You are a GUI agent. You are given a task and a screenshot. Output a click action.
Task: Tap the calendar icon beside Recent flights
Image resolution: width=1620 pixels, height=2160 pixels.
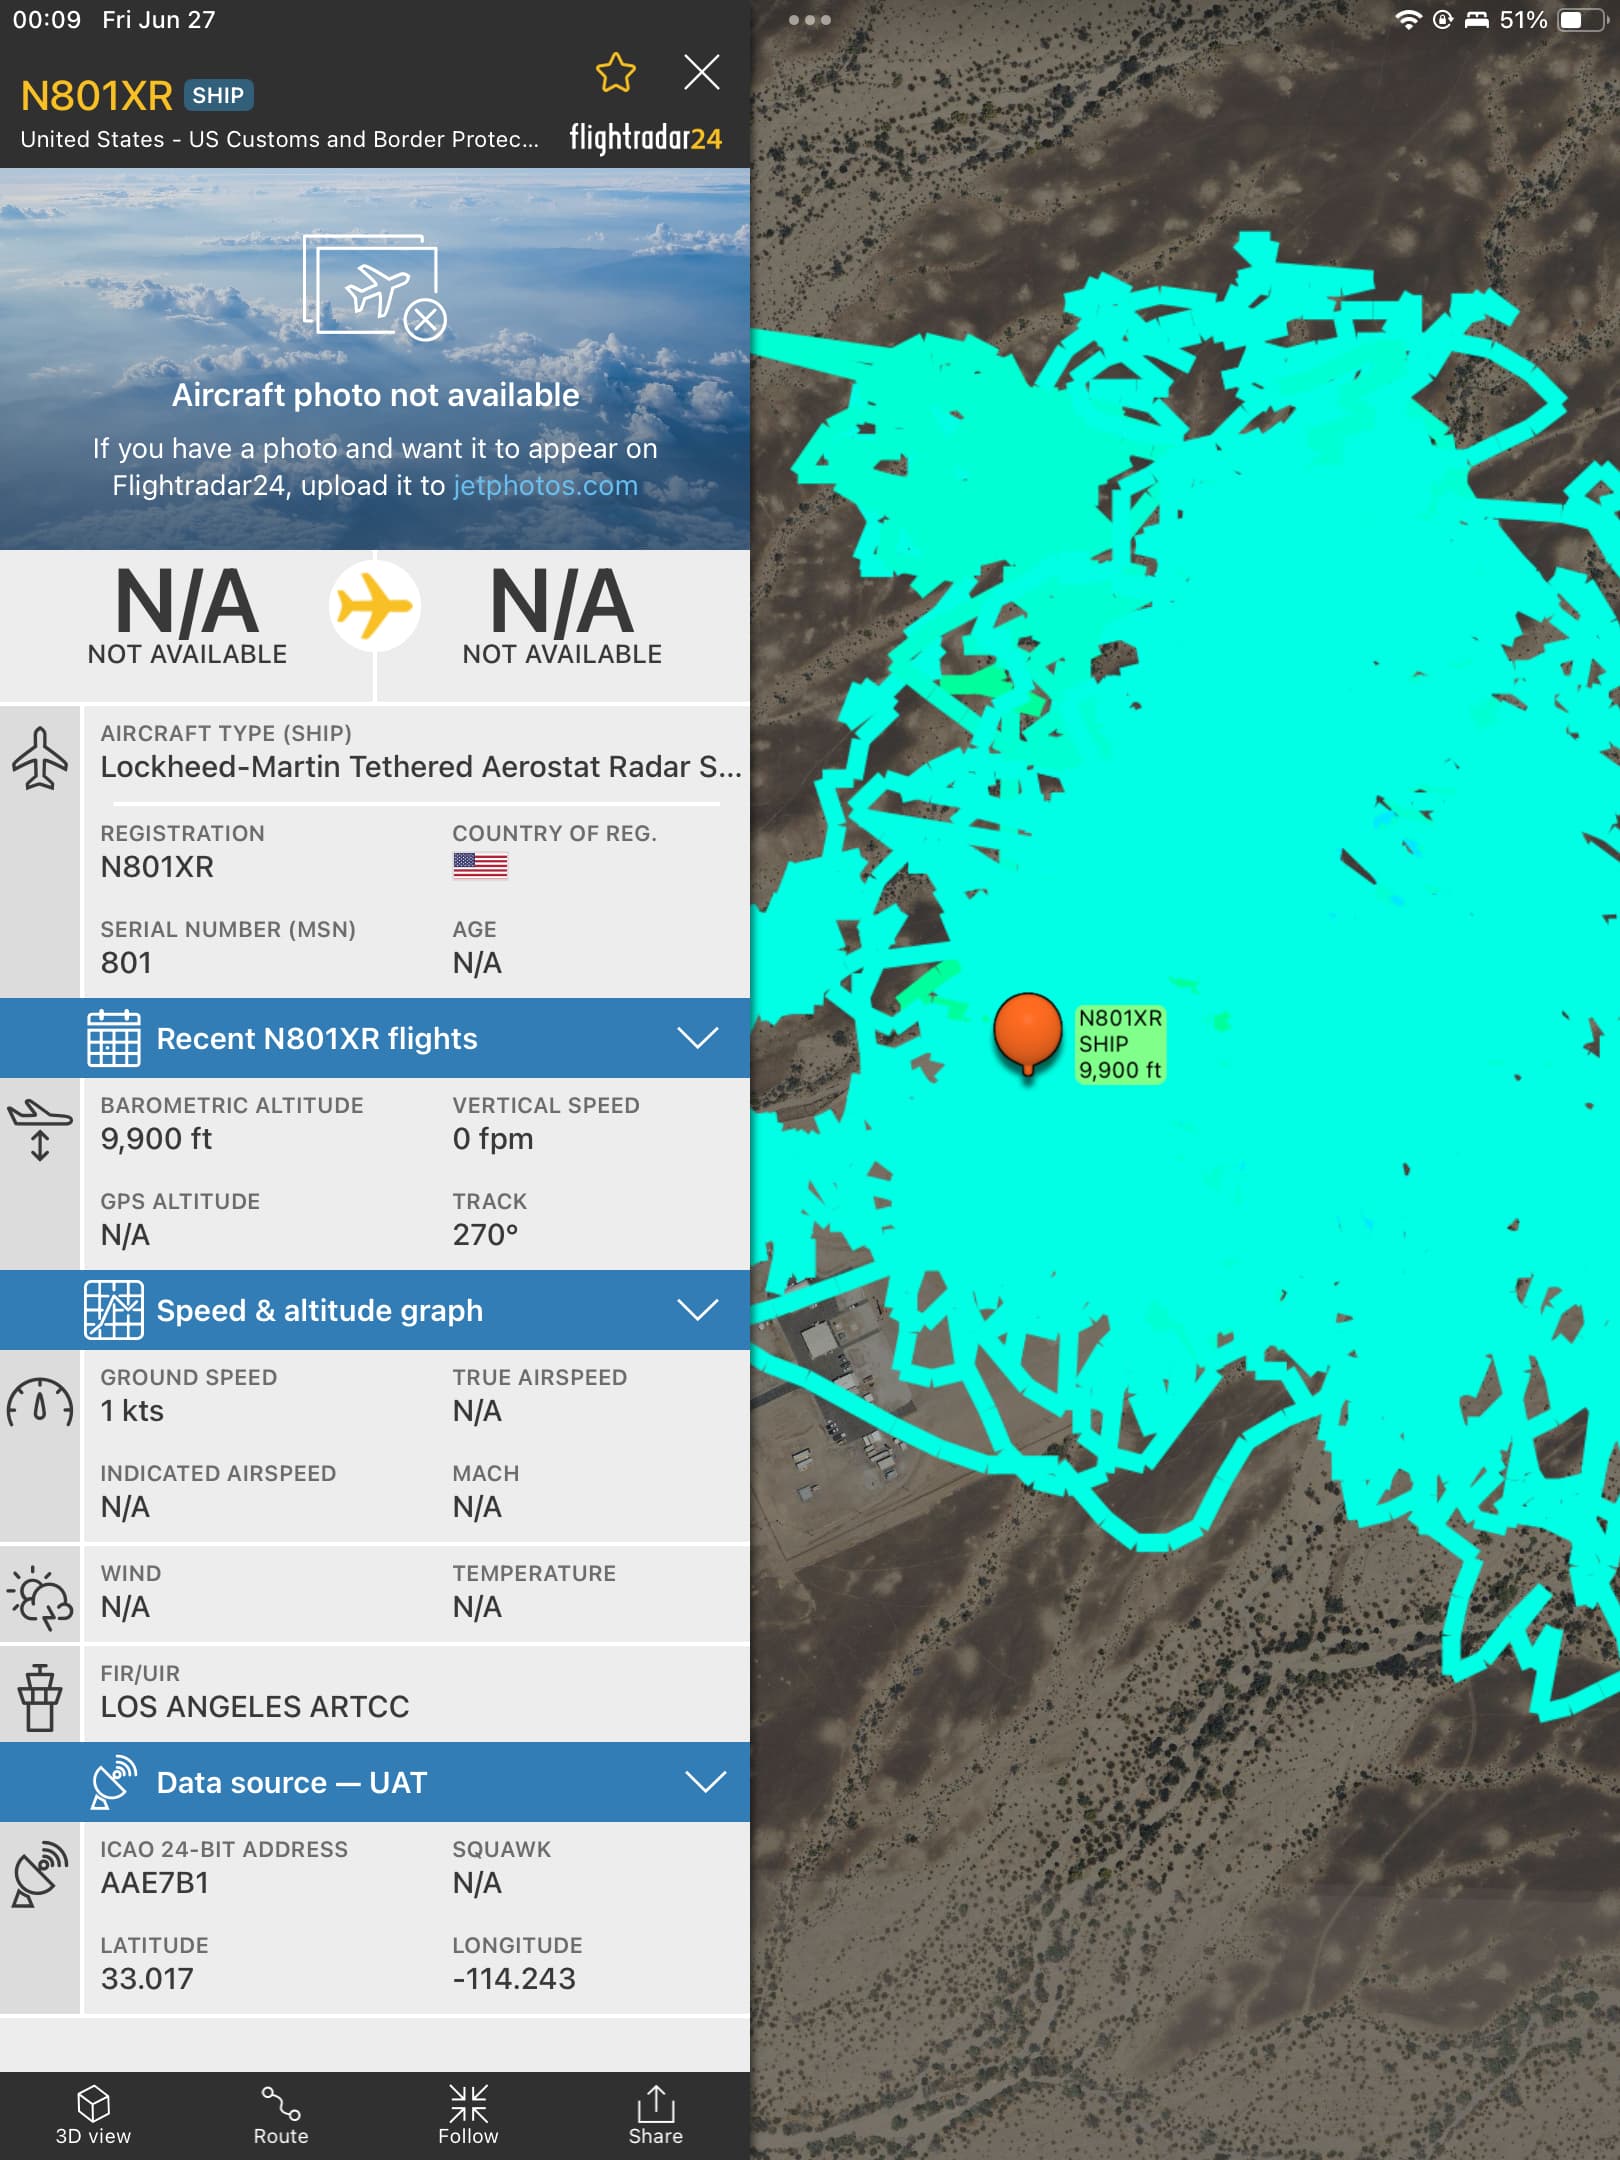113,1038
